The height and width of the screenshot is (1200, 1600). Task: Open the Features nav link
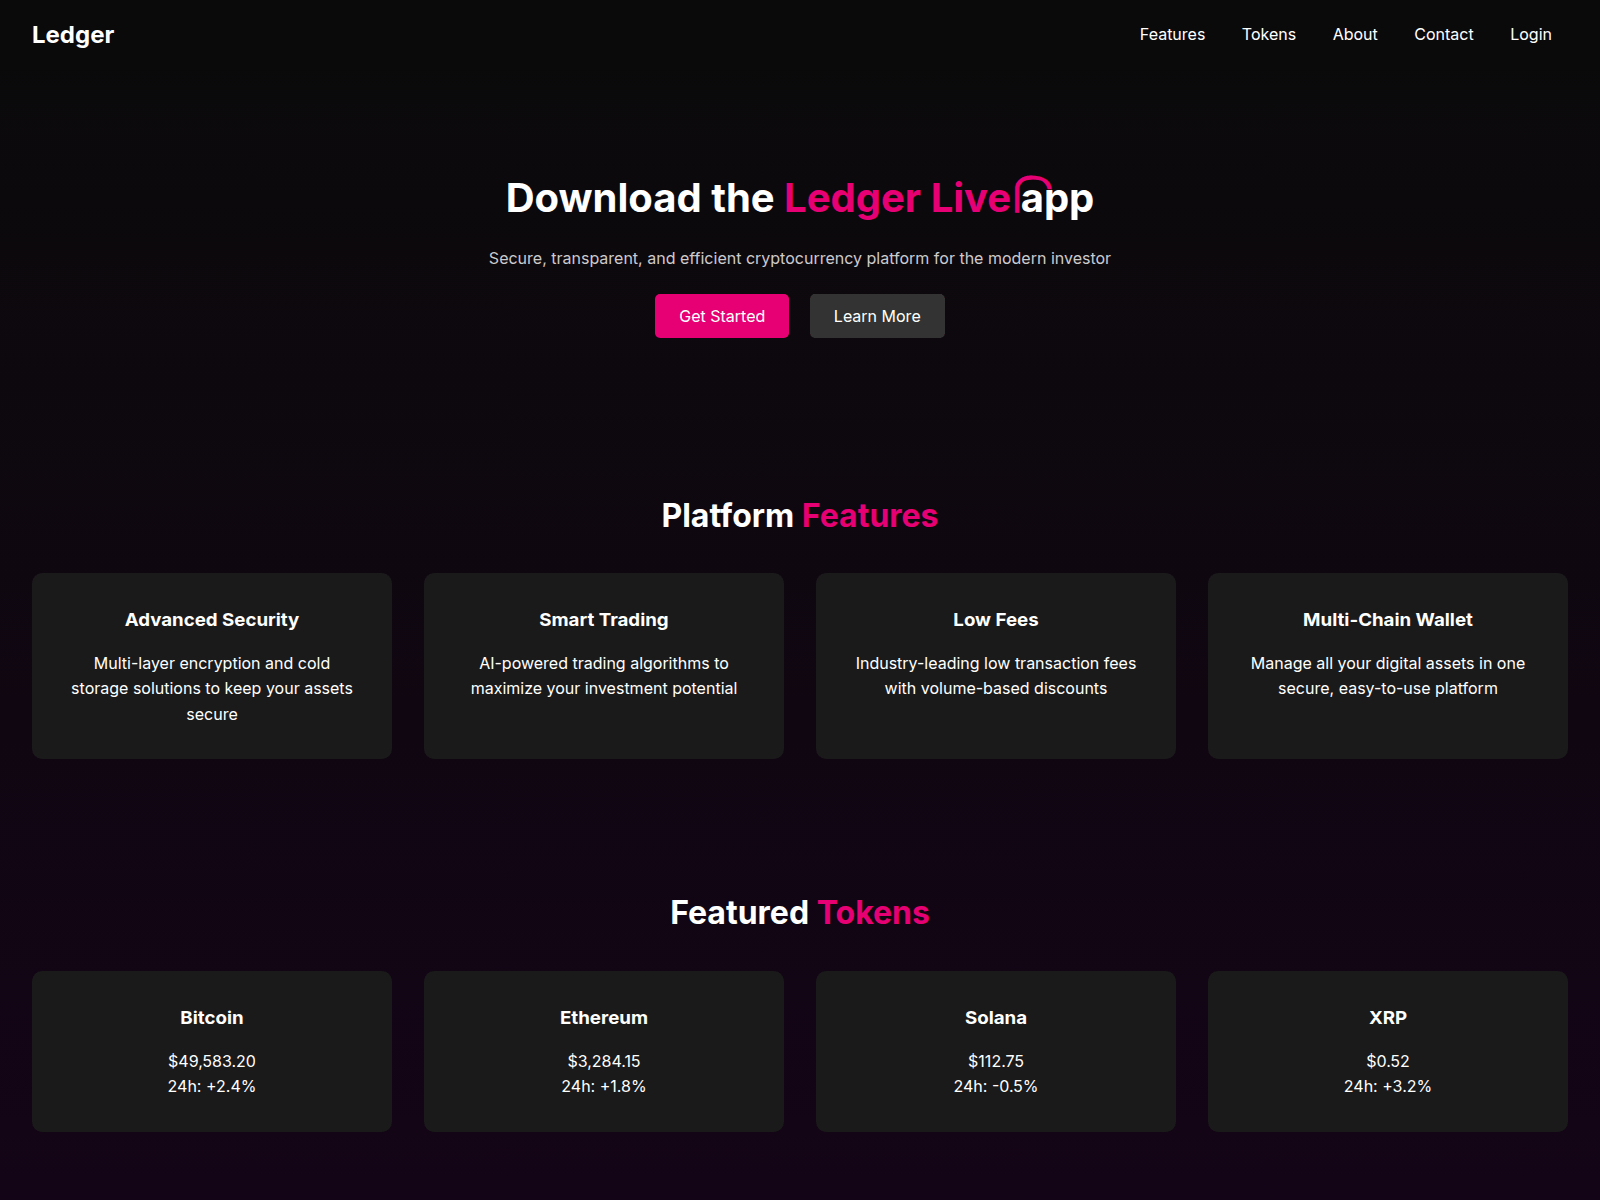(1172, 34)
